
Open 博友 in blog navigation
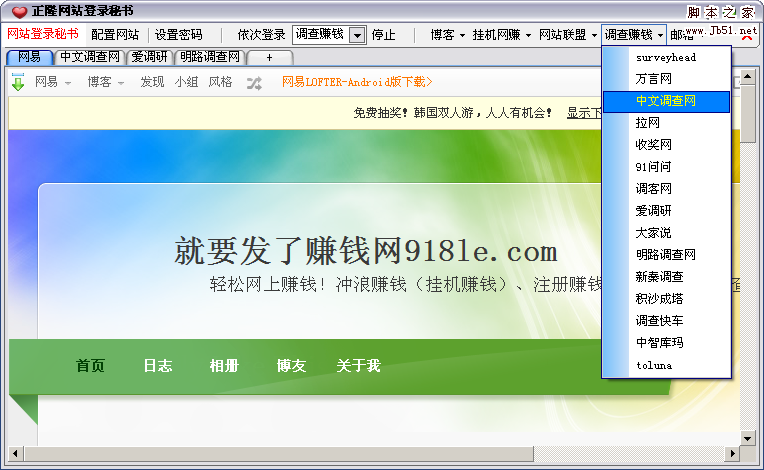[x=291, y=366]
